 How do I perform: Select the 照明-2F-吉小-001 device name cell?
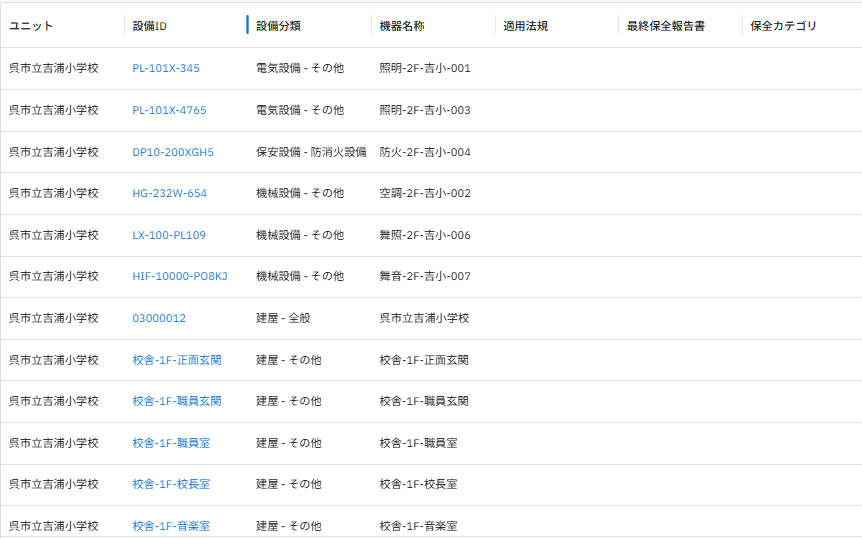pos(425,68)
